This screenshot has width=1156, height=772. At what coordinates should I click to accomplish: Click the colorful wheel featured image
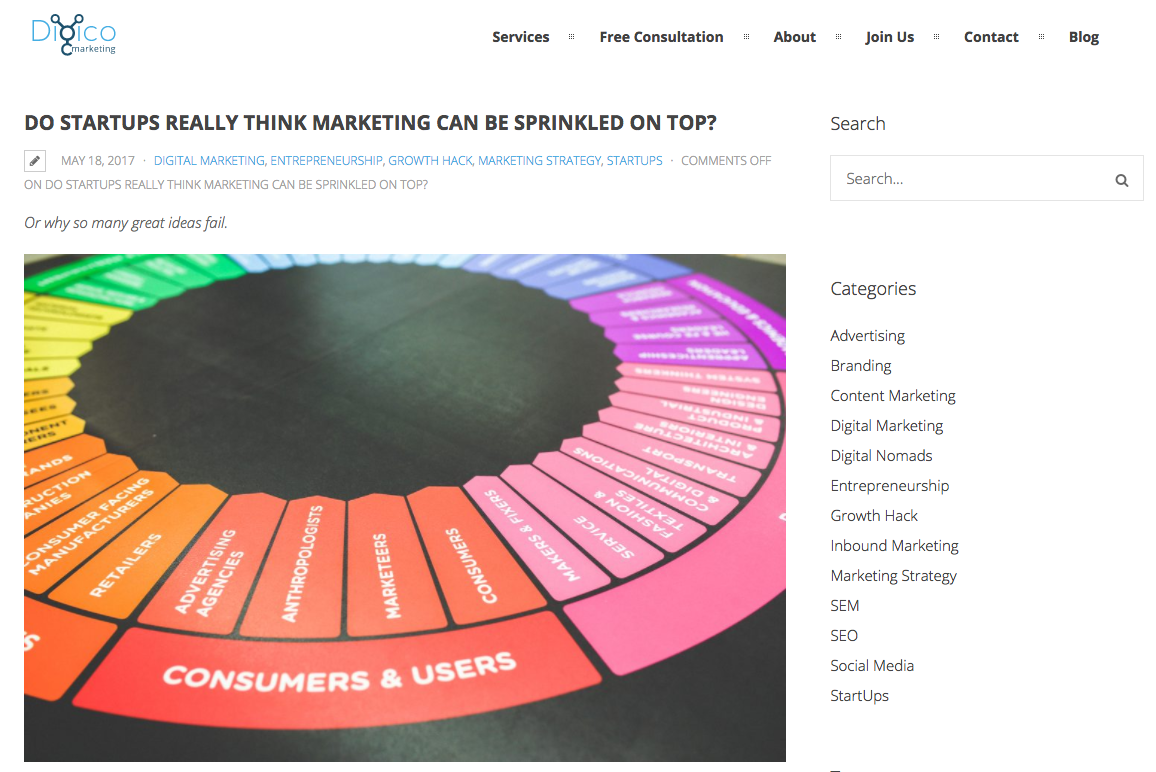(x=404, y=507)
